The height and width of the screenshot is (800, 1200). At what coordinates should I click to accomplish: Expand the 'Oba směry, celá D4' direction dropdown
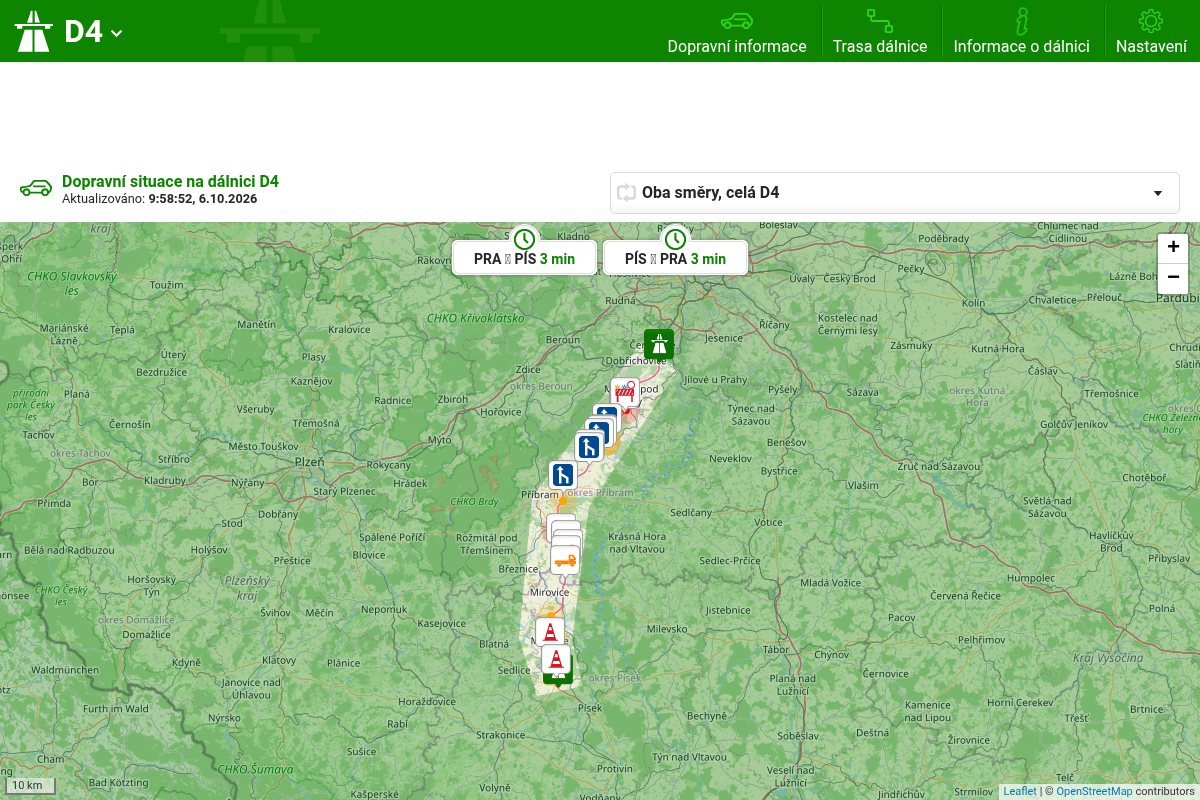(x=895, y=193)
